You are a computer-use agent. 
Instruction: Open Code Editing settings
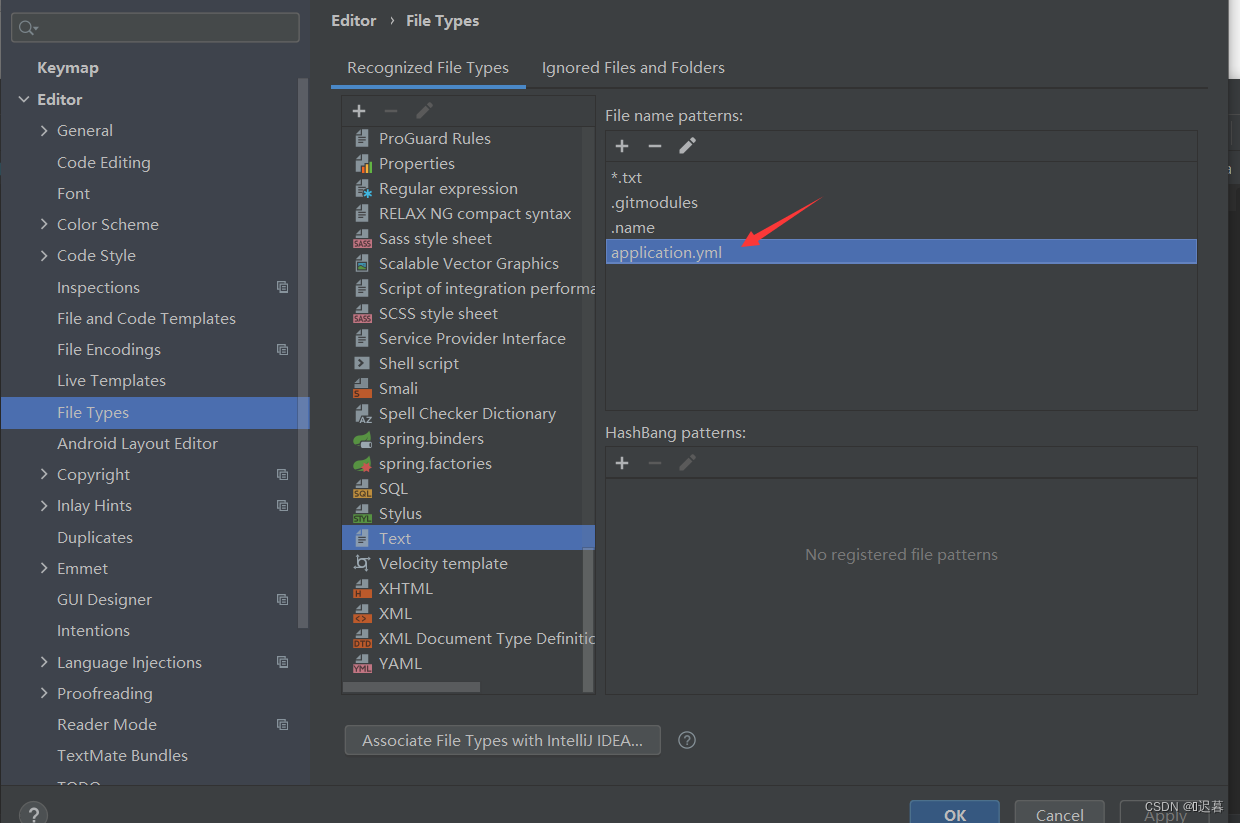pyautogui.click(x=104, y=162)
